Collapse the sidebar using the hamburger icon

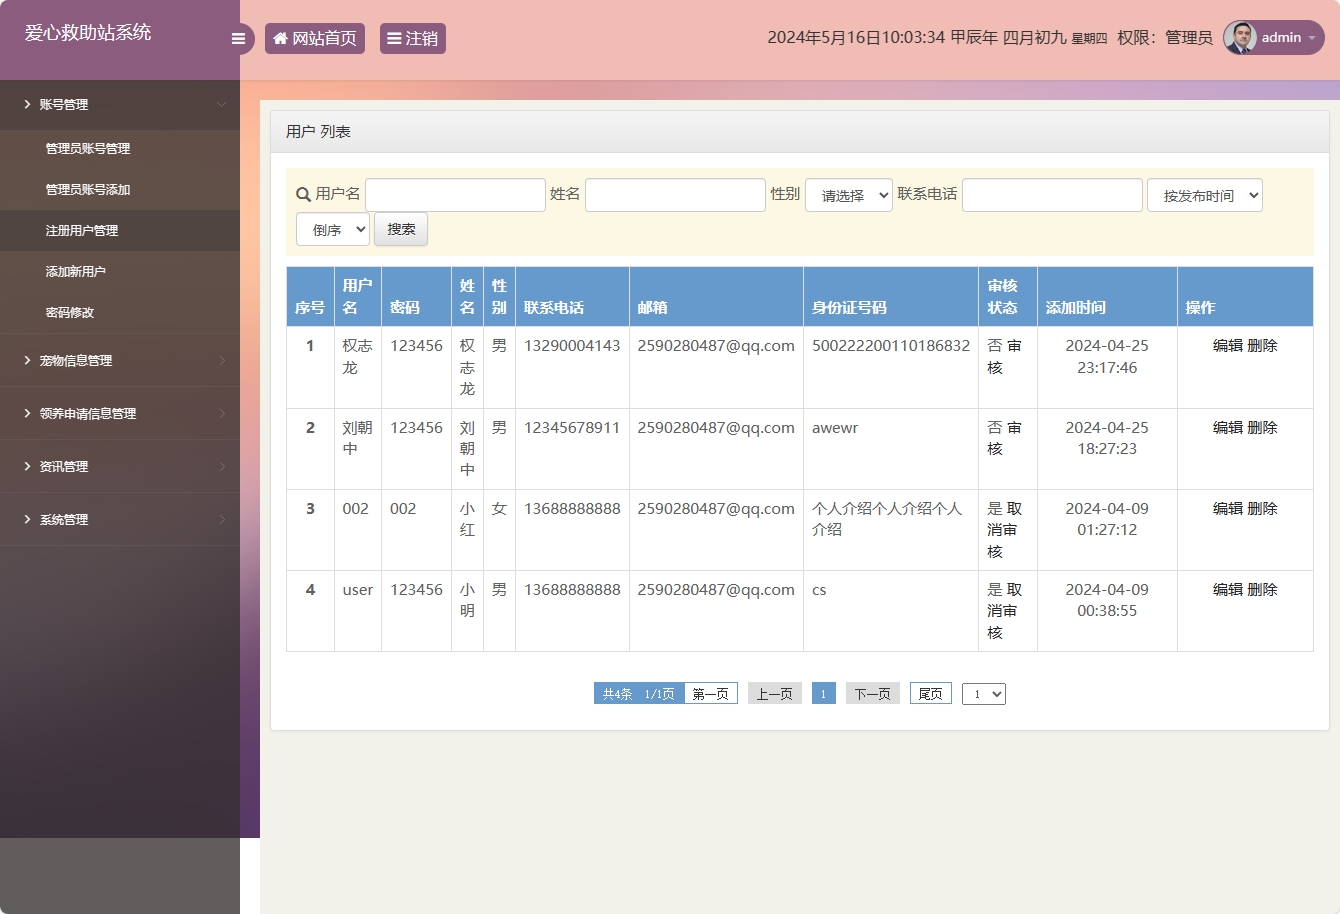tap(238, 38)
